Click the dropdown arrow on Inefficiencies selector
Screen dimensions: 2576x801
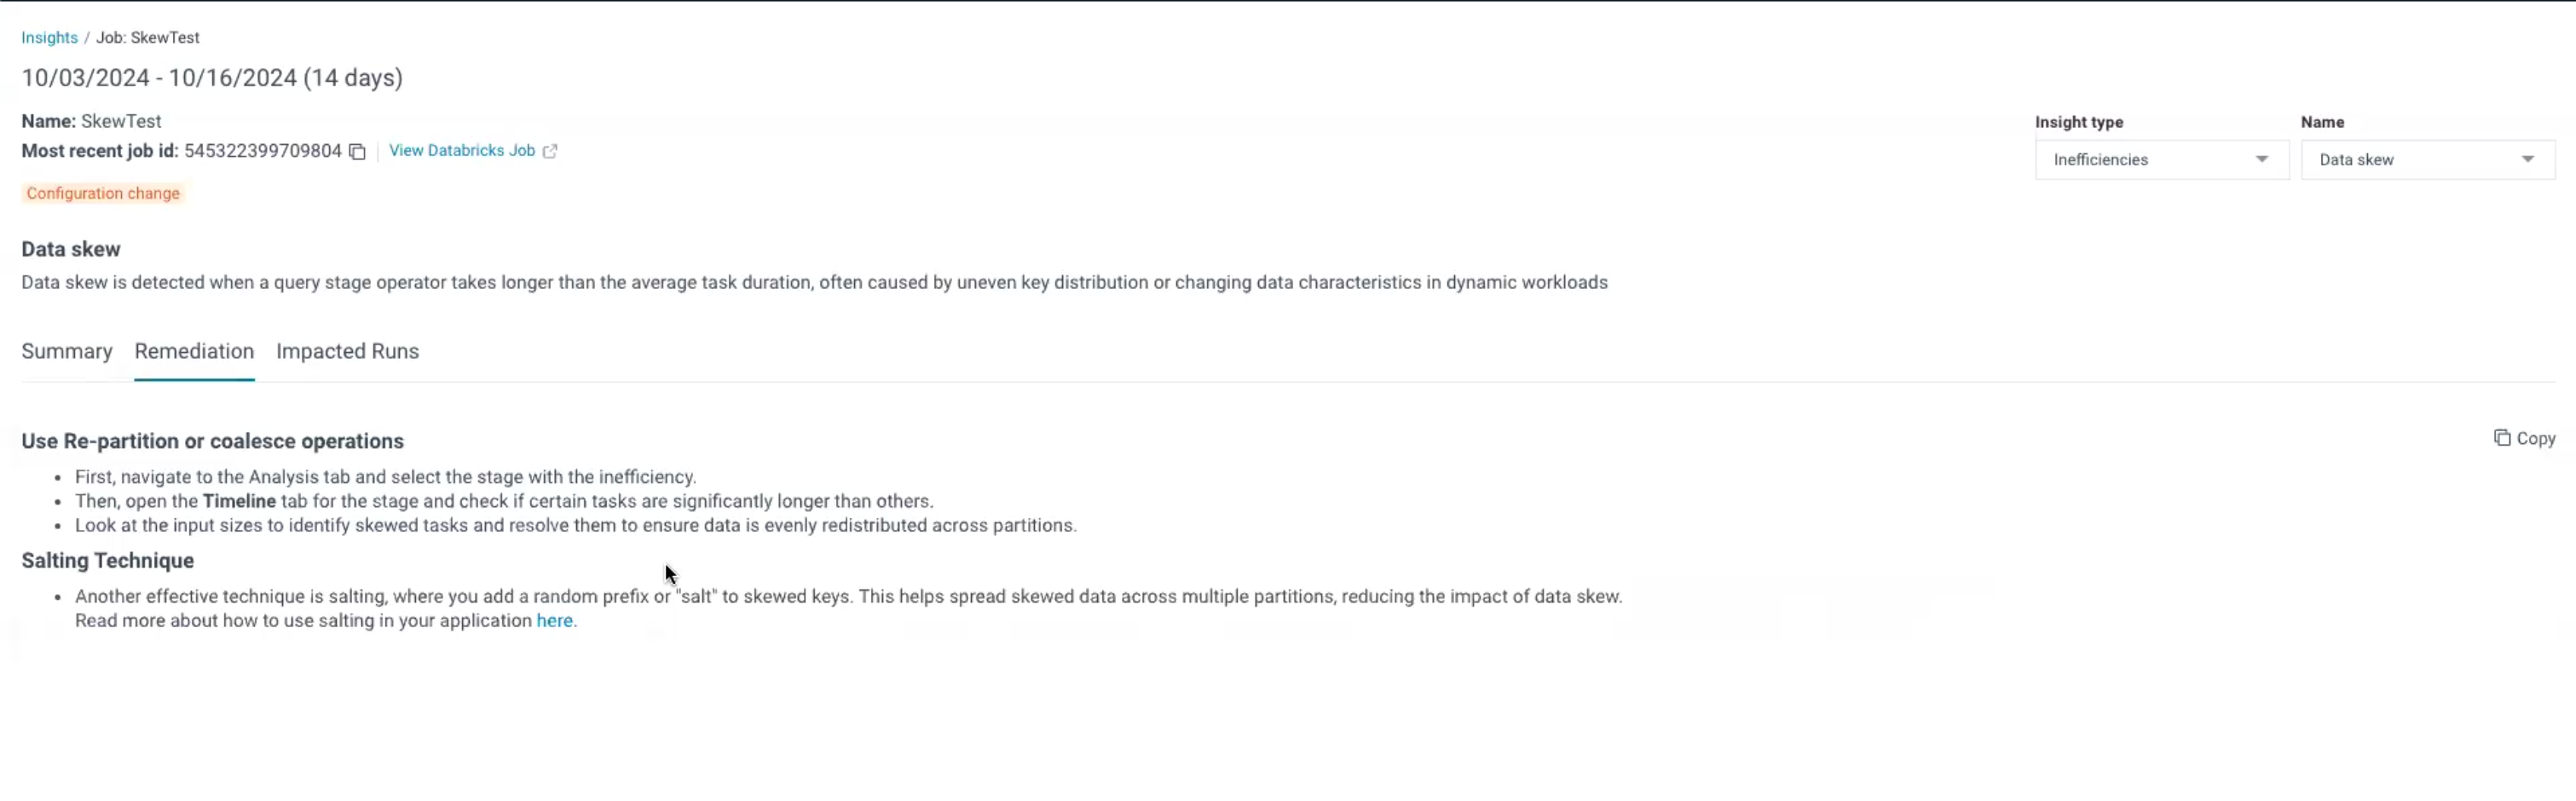[x=2262, y=159]
